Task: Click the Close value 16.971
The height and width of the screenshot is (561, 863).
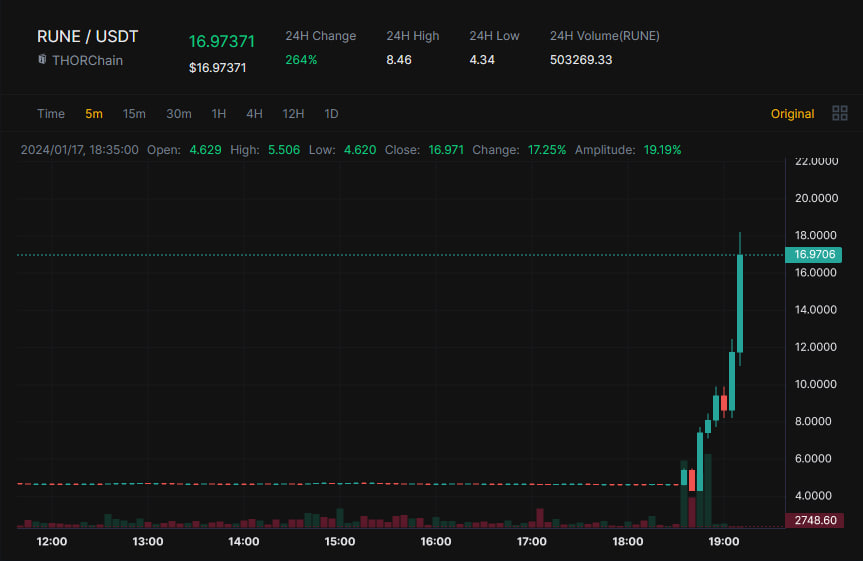Action: click(446, 150)
